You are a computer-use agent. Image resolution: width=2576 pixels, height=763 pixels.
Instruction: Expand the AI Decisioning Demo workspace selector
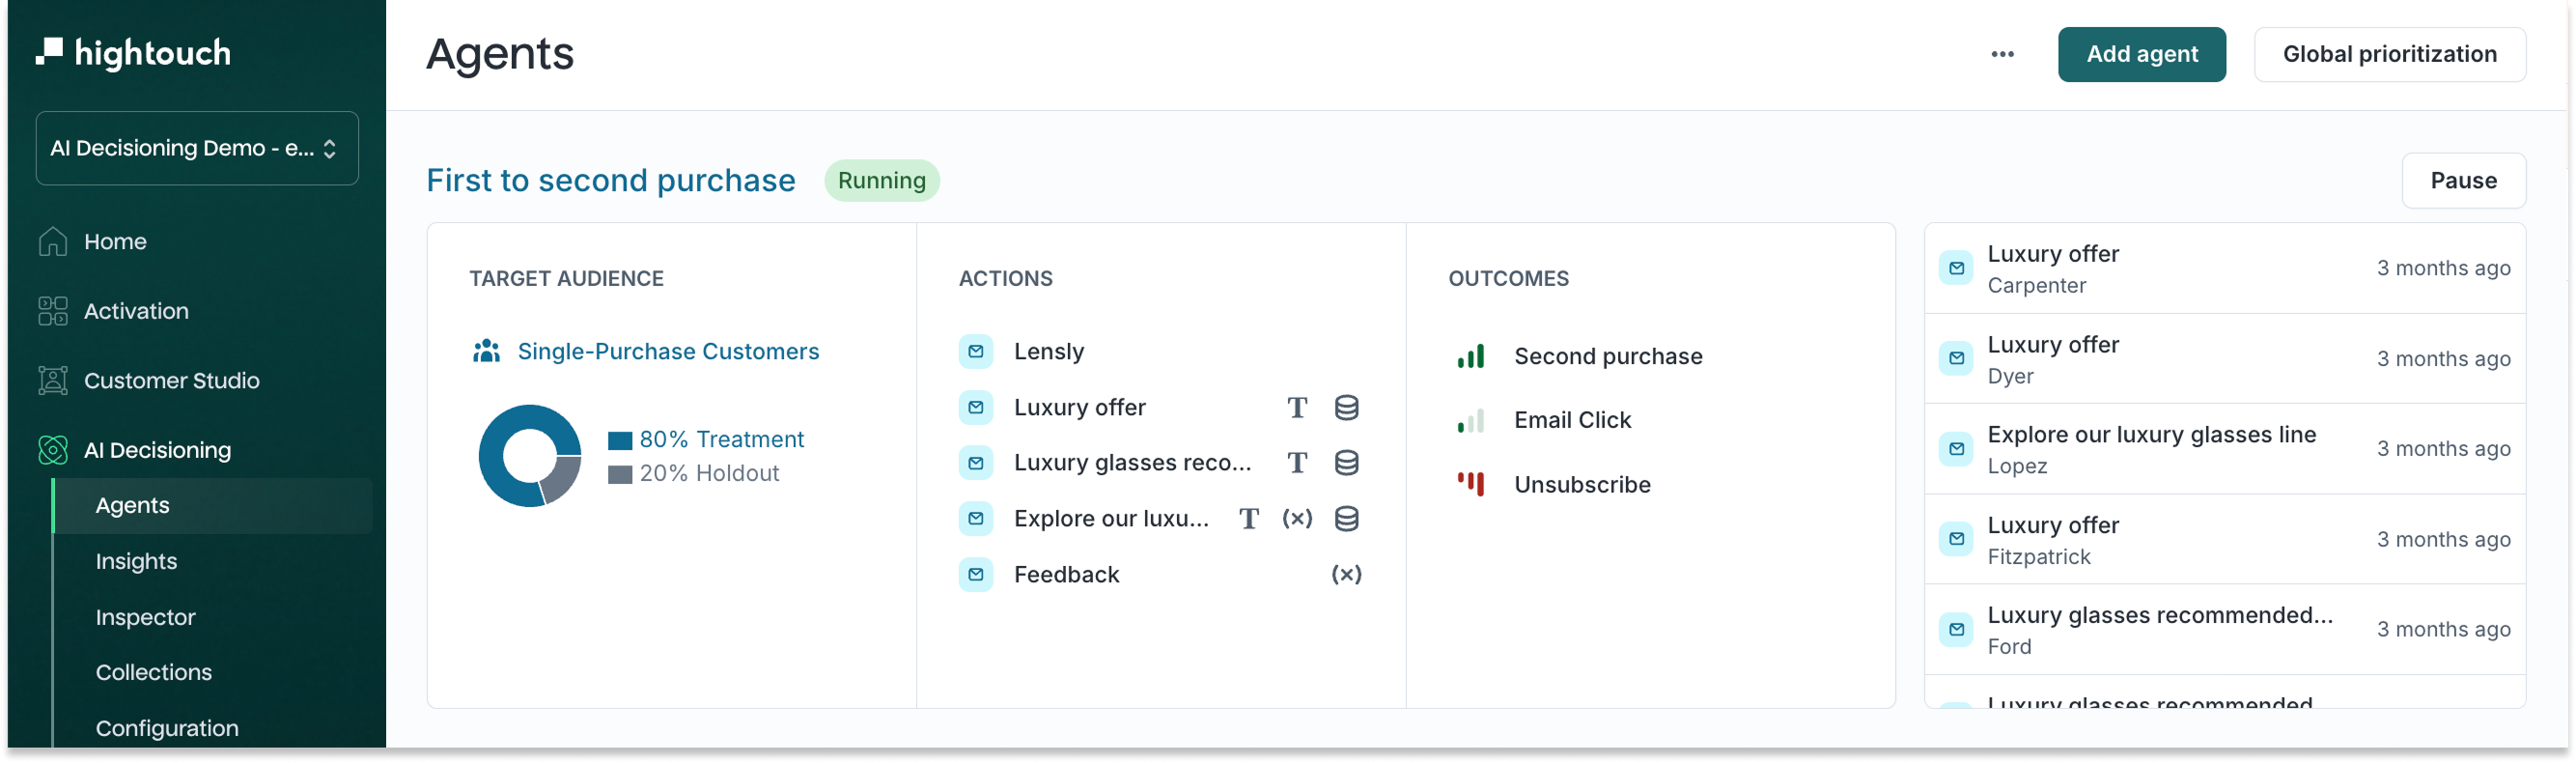click(x=197, y=148)
